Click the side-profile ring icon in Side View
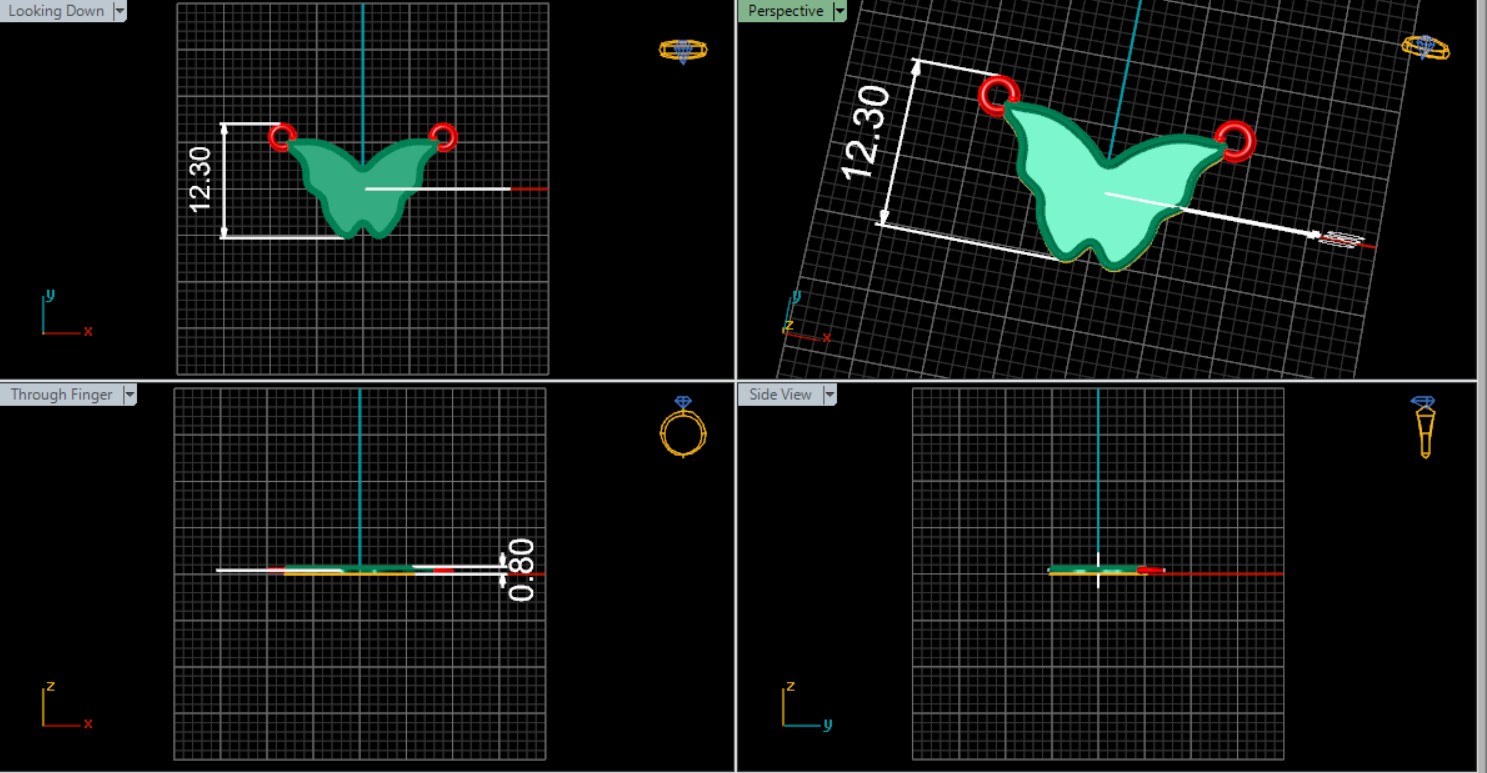 1425,427
